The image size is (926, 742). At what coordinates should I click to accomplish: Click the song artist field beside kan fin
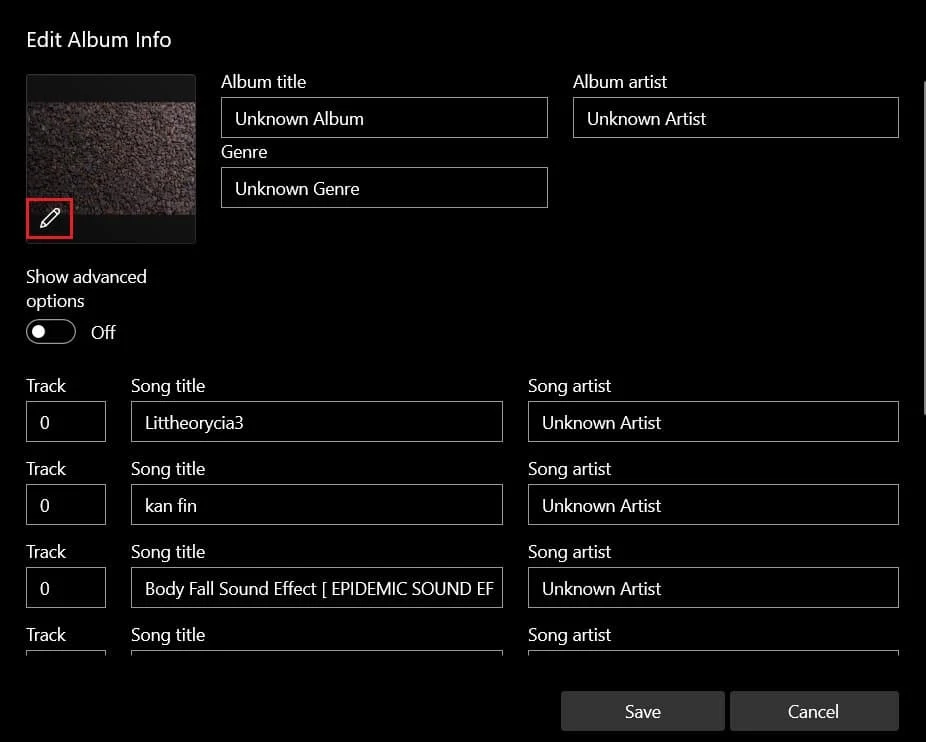click(712, 505)
